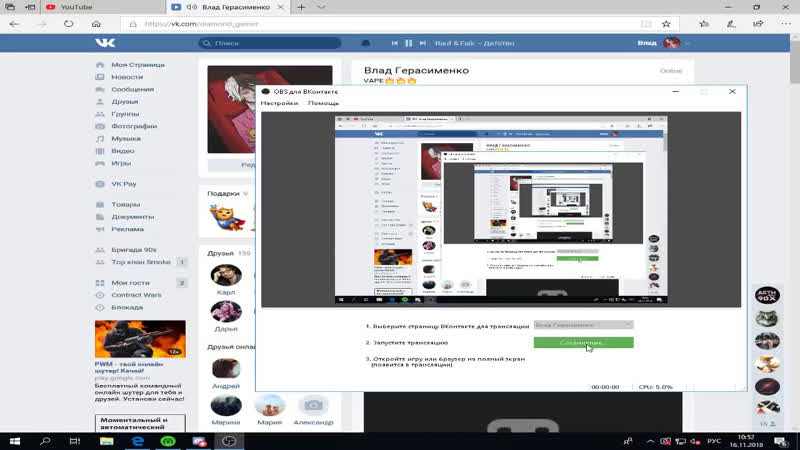Image resolution: width=800 pixels, height=450 pixels.
Task: Open Windows action center notifications
Action: tap(781, 441)
